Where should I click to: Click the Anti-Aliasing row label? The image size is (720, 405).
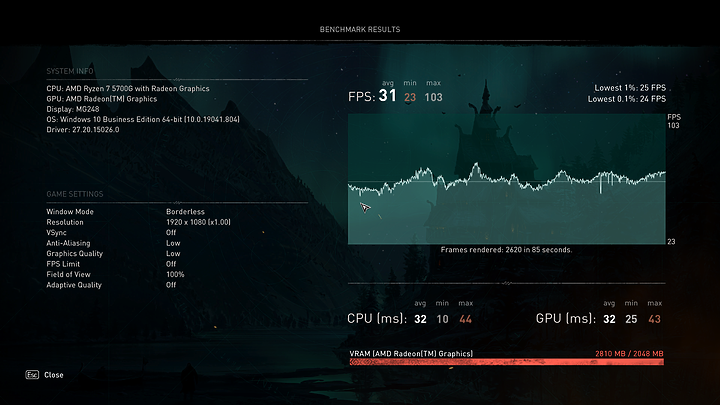point(68,243)
